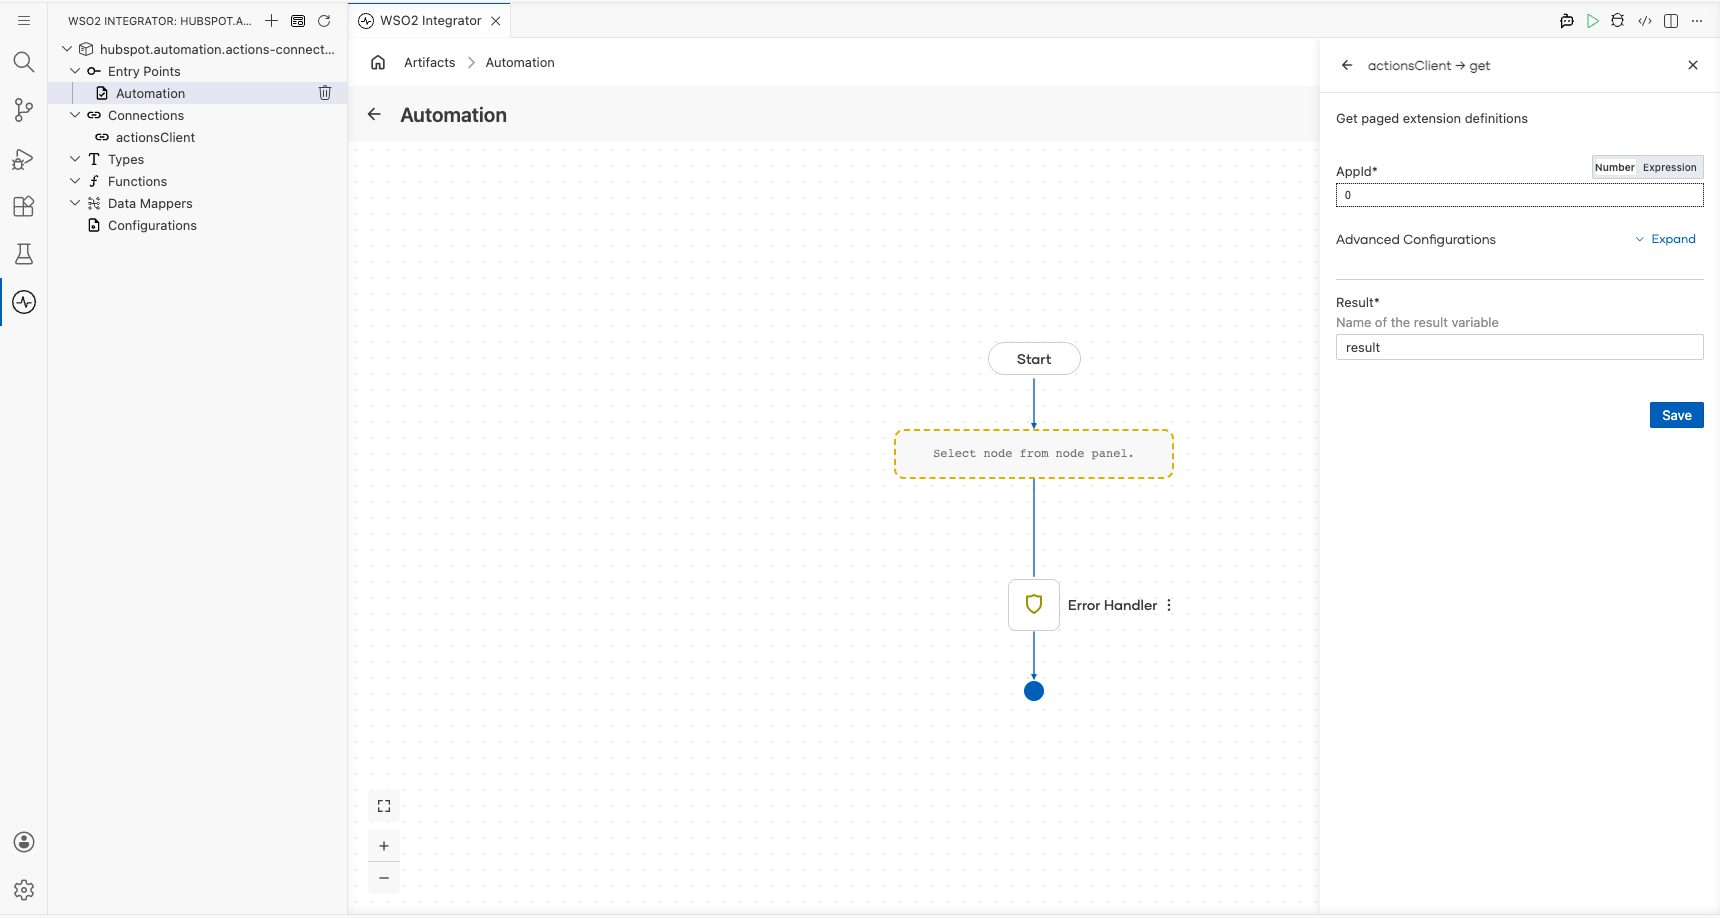Go to home icon in breadcrumb

click(378, 62)
